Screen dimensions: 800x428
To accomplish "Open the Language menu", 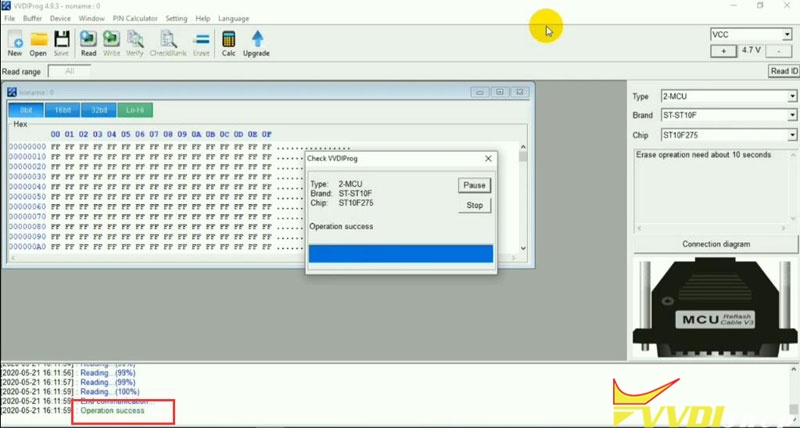I will [x=234, y=18].
